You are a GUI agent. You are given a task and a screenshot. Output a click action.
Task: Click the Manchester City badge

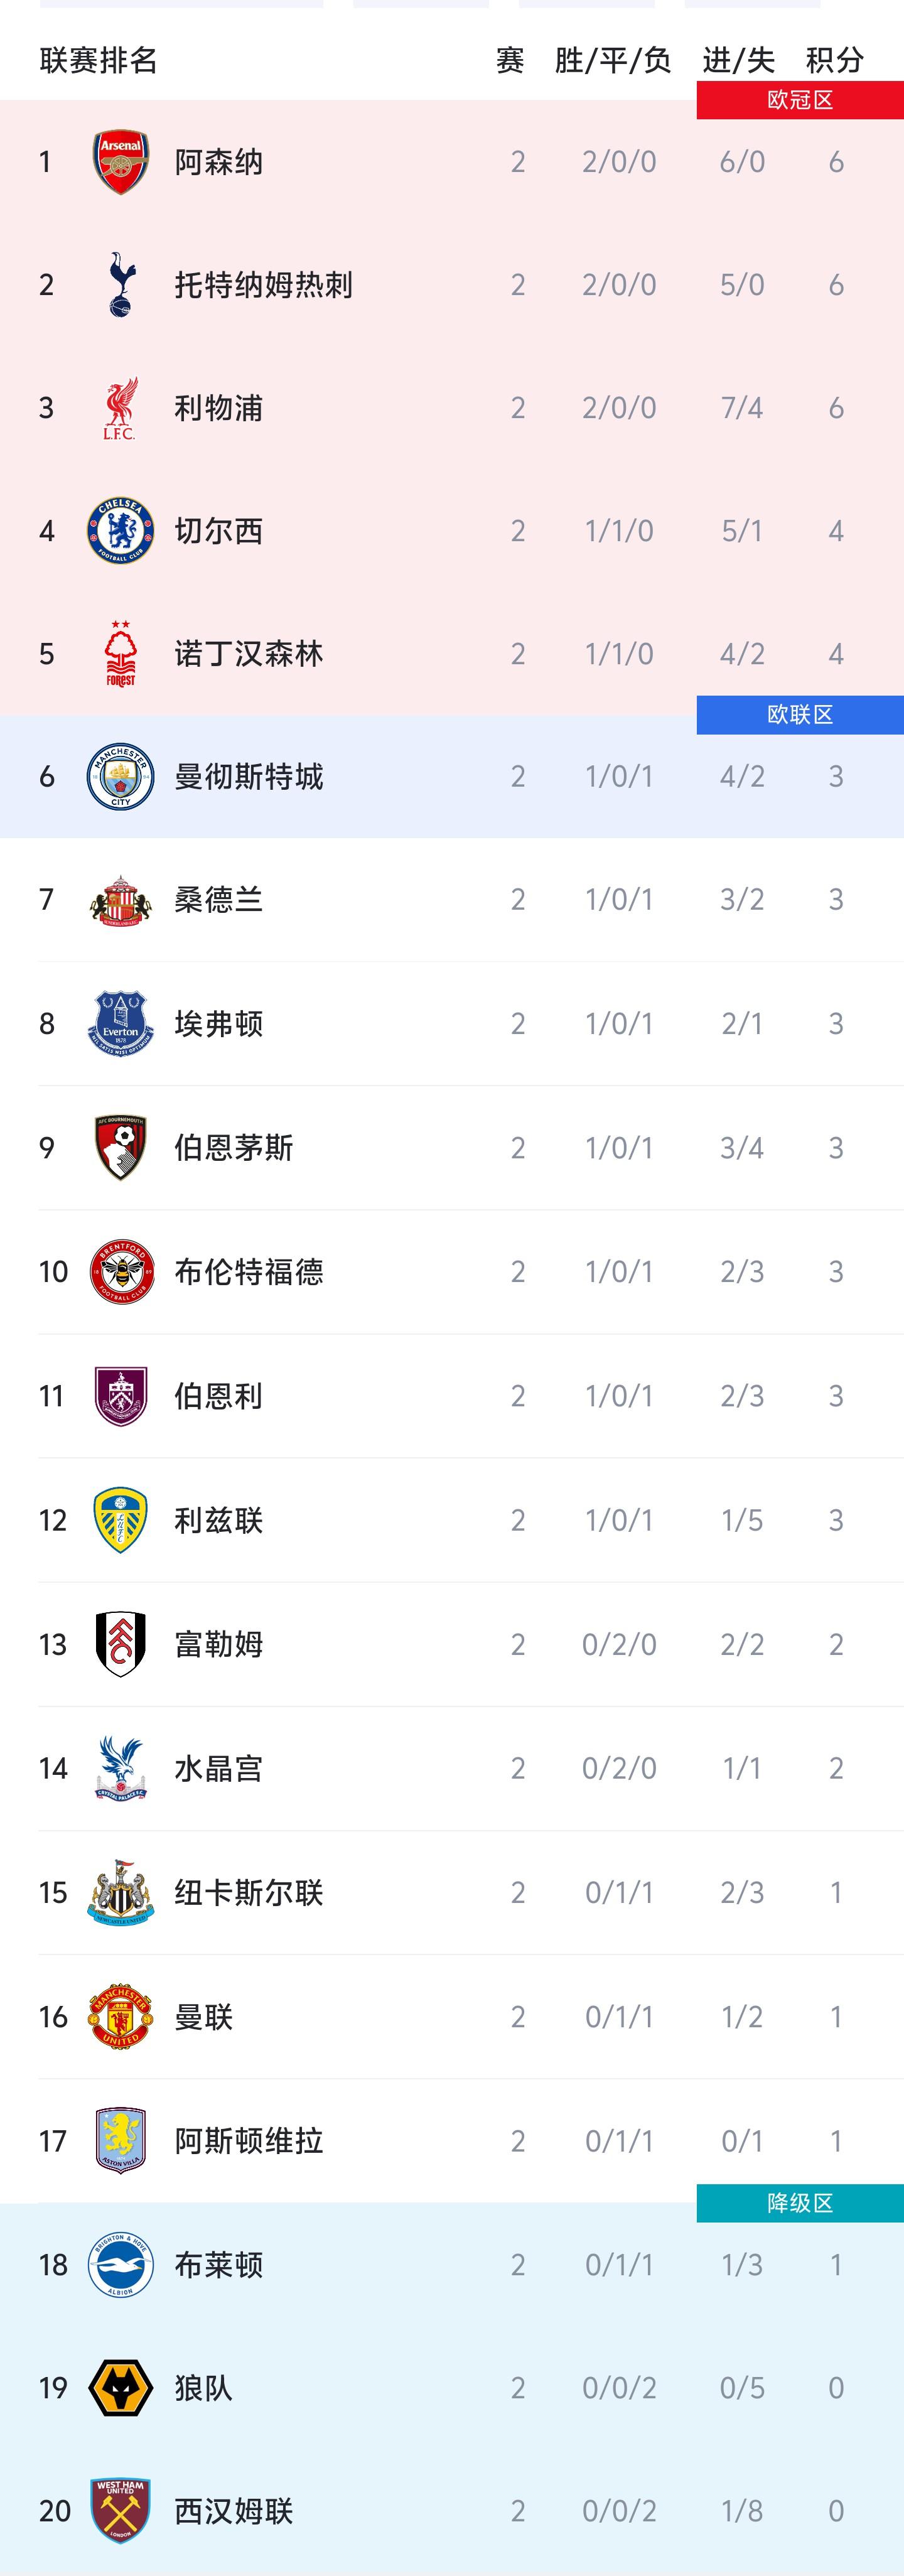coord(121,777)
